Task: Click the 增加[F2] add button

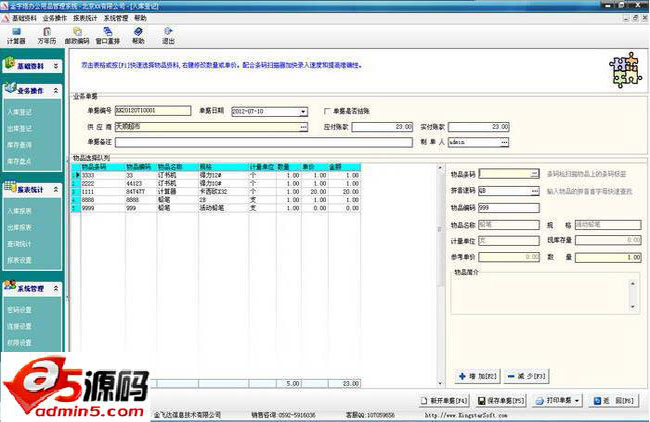Action: (478, 376)
